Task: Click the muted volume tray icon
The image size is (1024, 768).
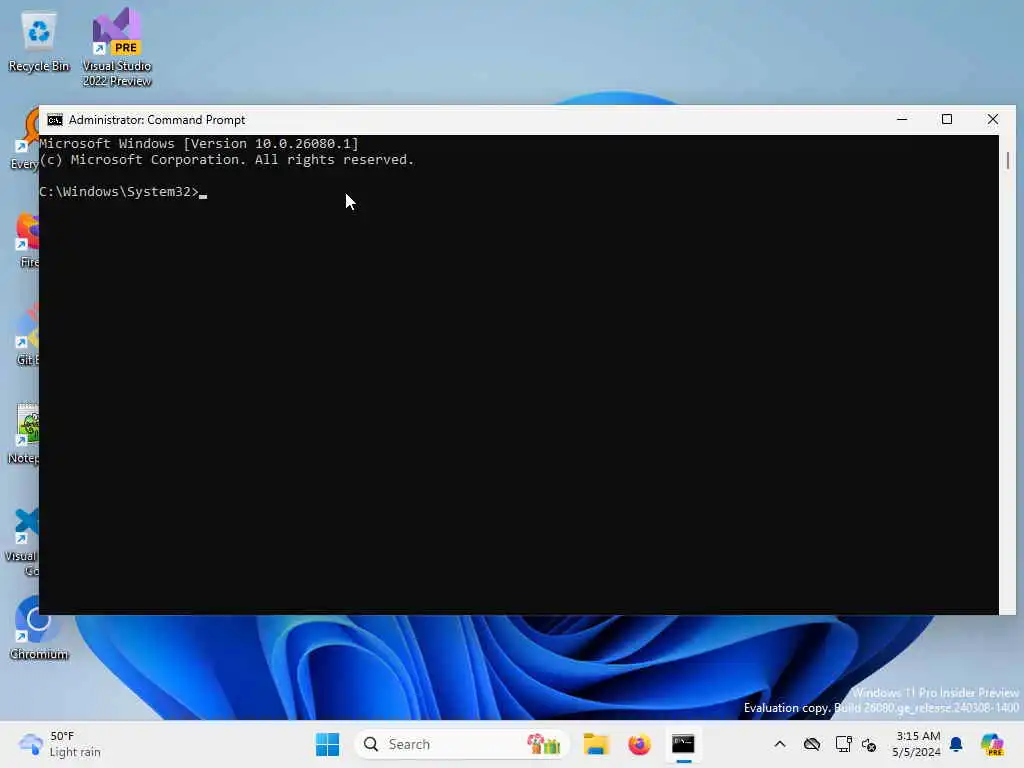Action: 869,744
